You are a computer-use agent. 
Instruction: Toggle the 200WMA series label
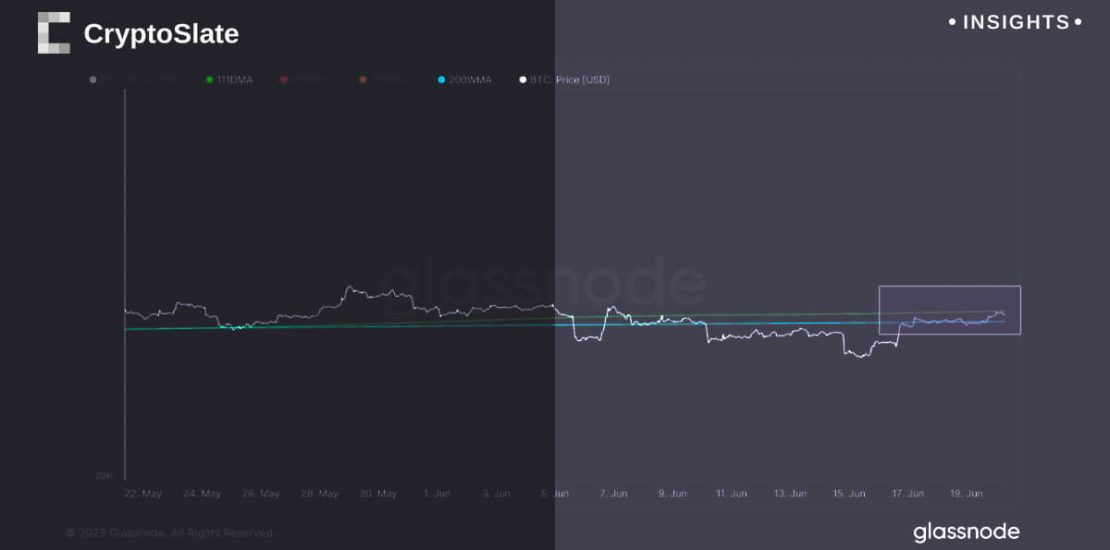coord(470,80)
